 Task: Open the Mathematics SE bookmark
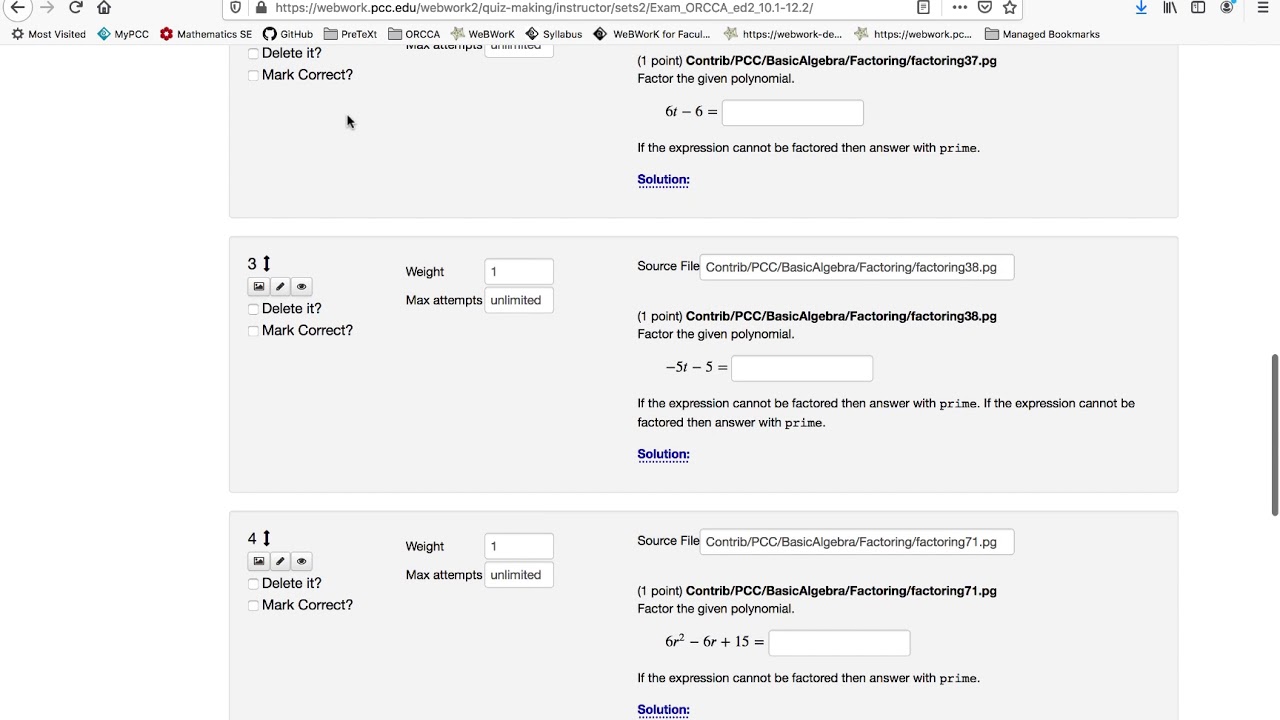click(x=206, y=34)
